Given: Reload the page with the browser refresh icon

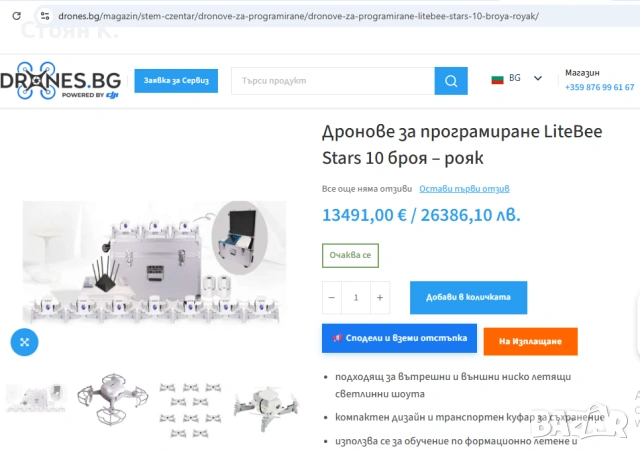Looking at the screenshot, I should click(x=16, y=16).
